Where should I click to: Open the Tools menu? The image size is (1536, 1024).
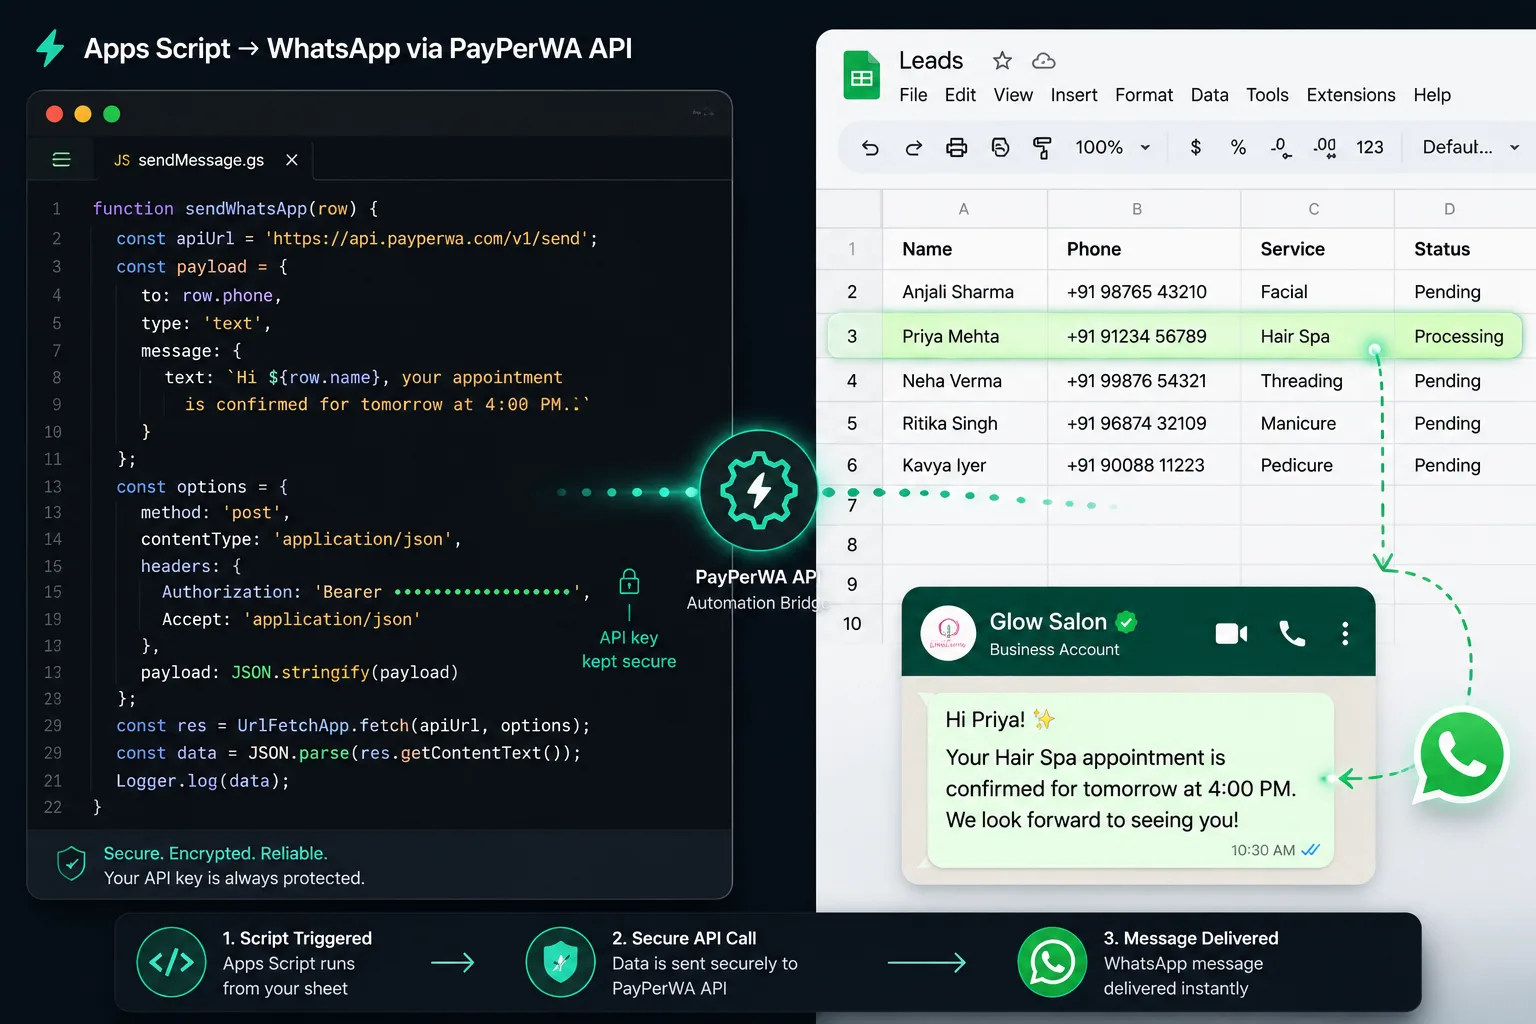coord(1267,95)
